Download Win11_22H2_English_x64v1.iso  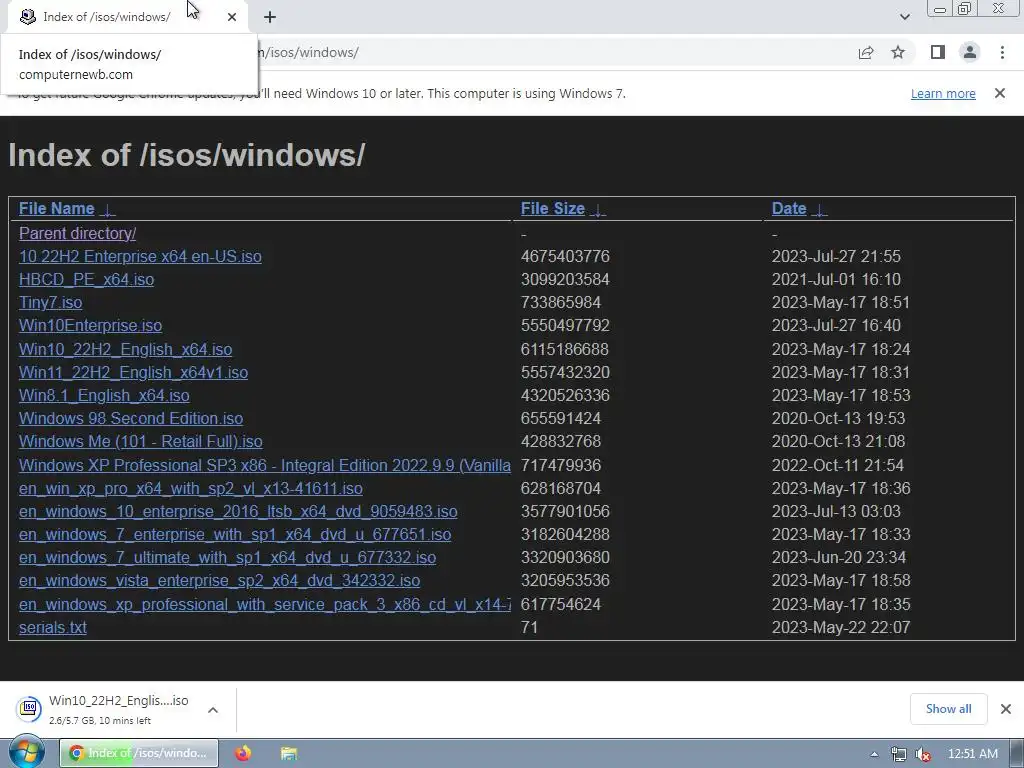[133, 372]
